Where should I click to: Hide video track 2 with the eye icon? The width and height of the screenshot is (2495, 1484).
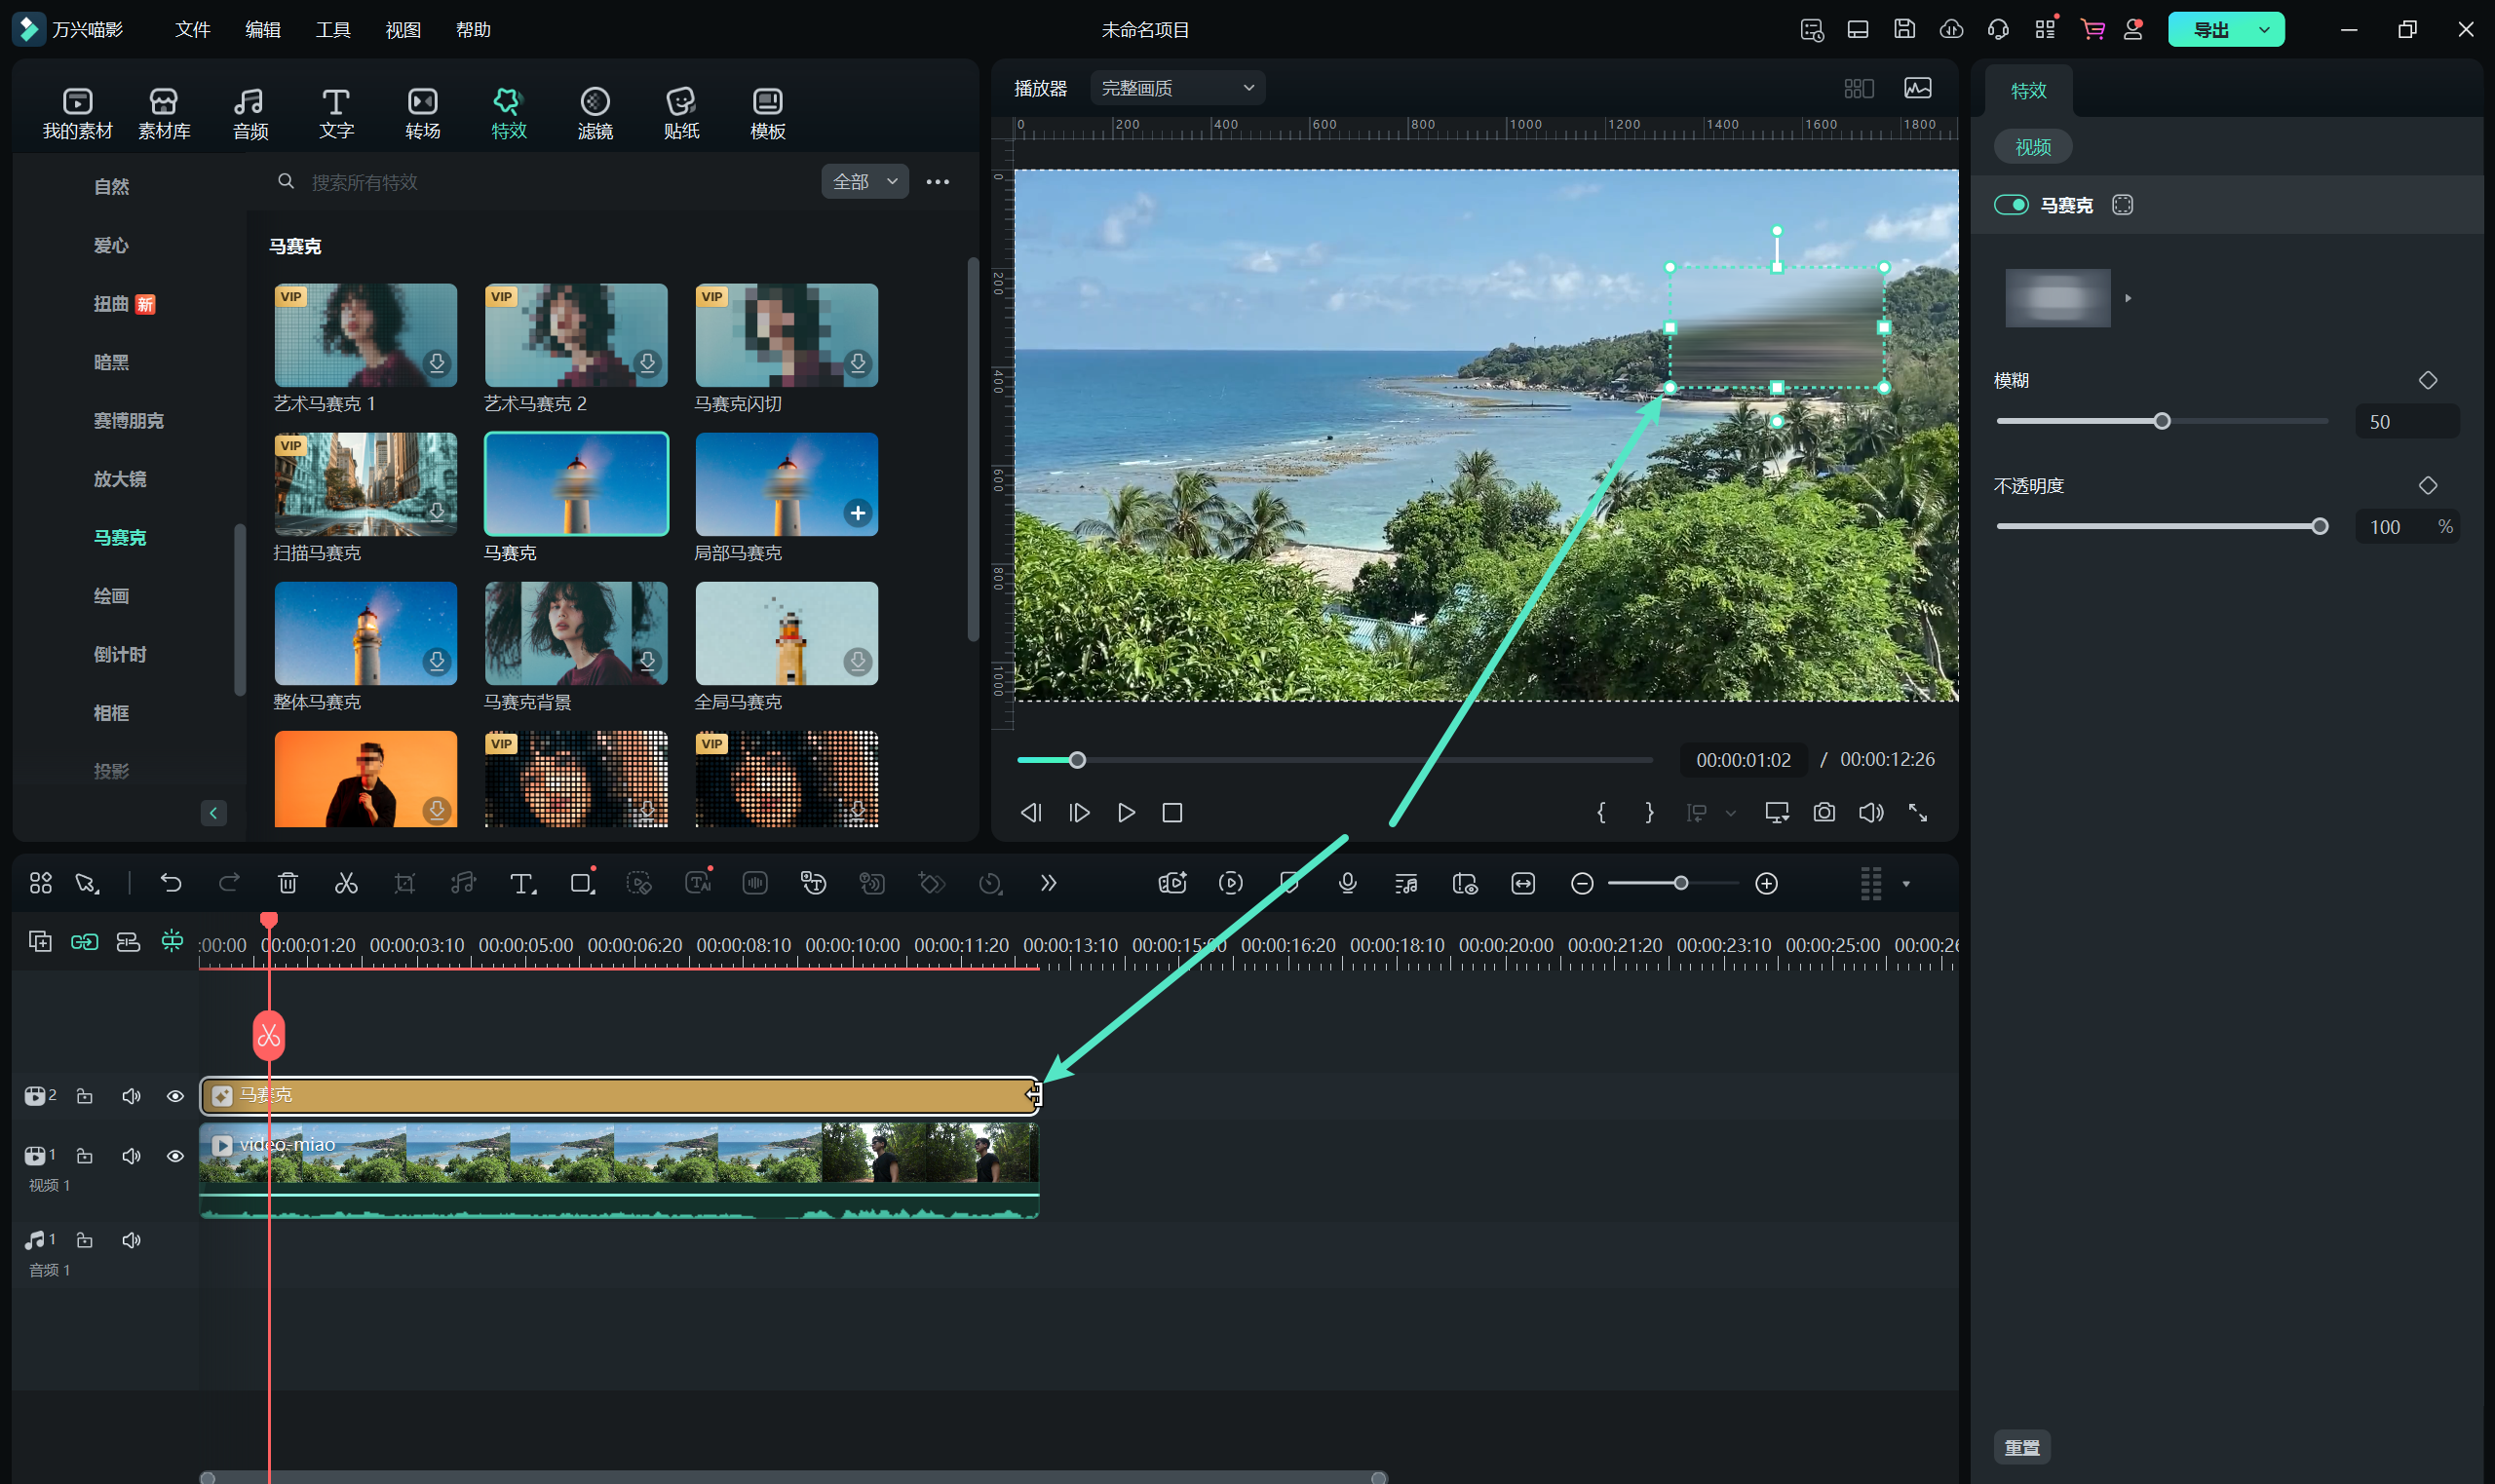coord(175,1096)
